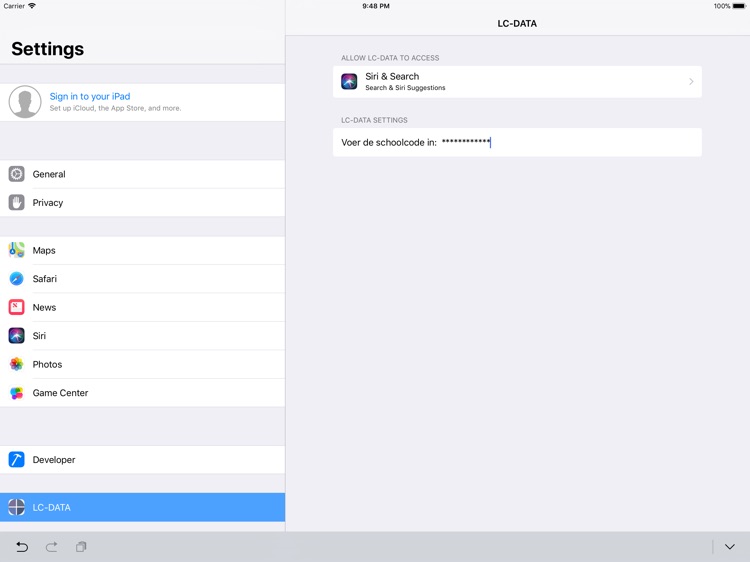This screenshot has height=562, width=750.
Task: Click the Siri icon in the sidebar
Action: point(16,336)
